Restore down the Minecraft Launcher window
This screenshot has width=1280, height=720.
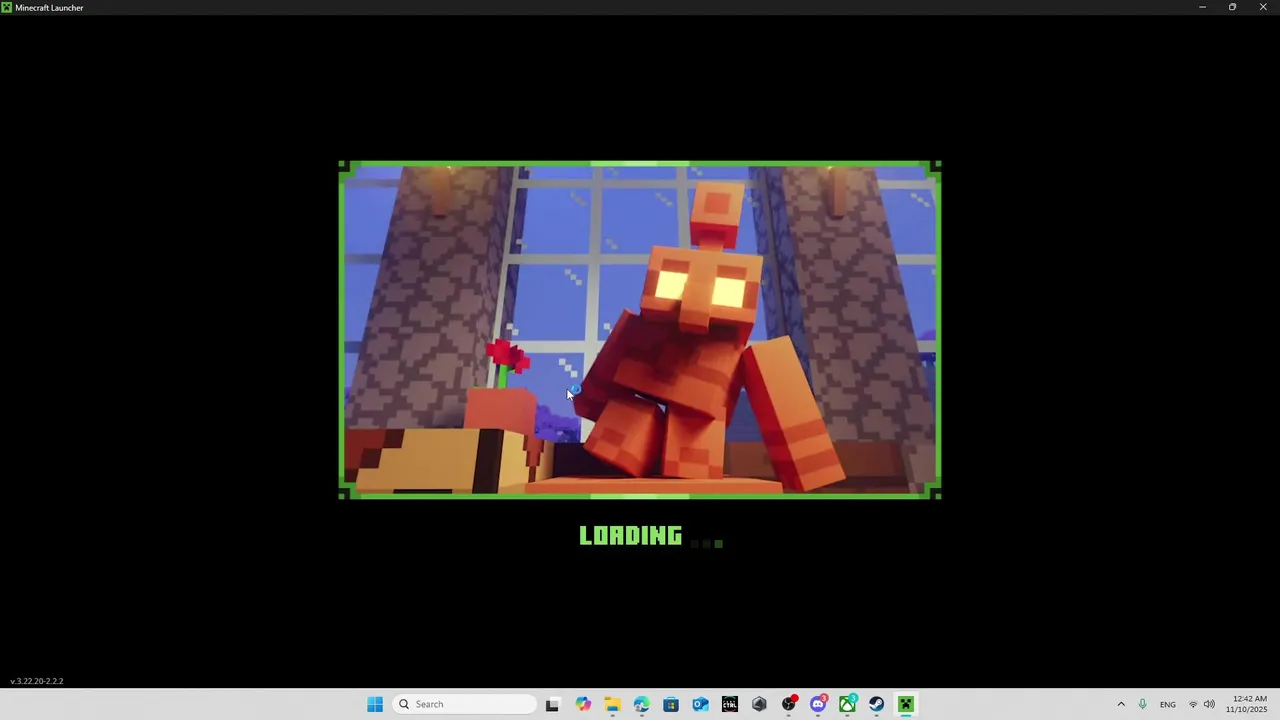click(1232, 7)
